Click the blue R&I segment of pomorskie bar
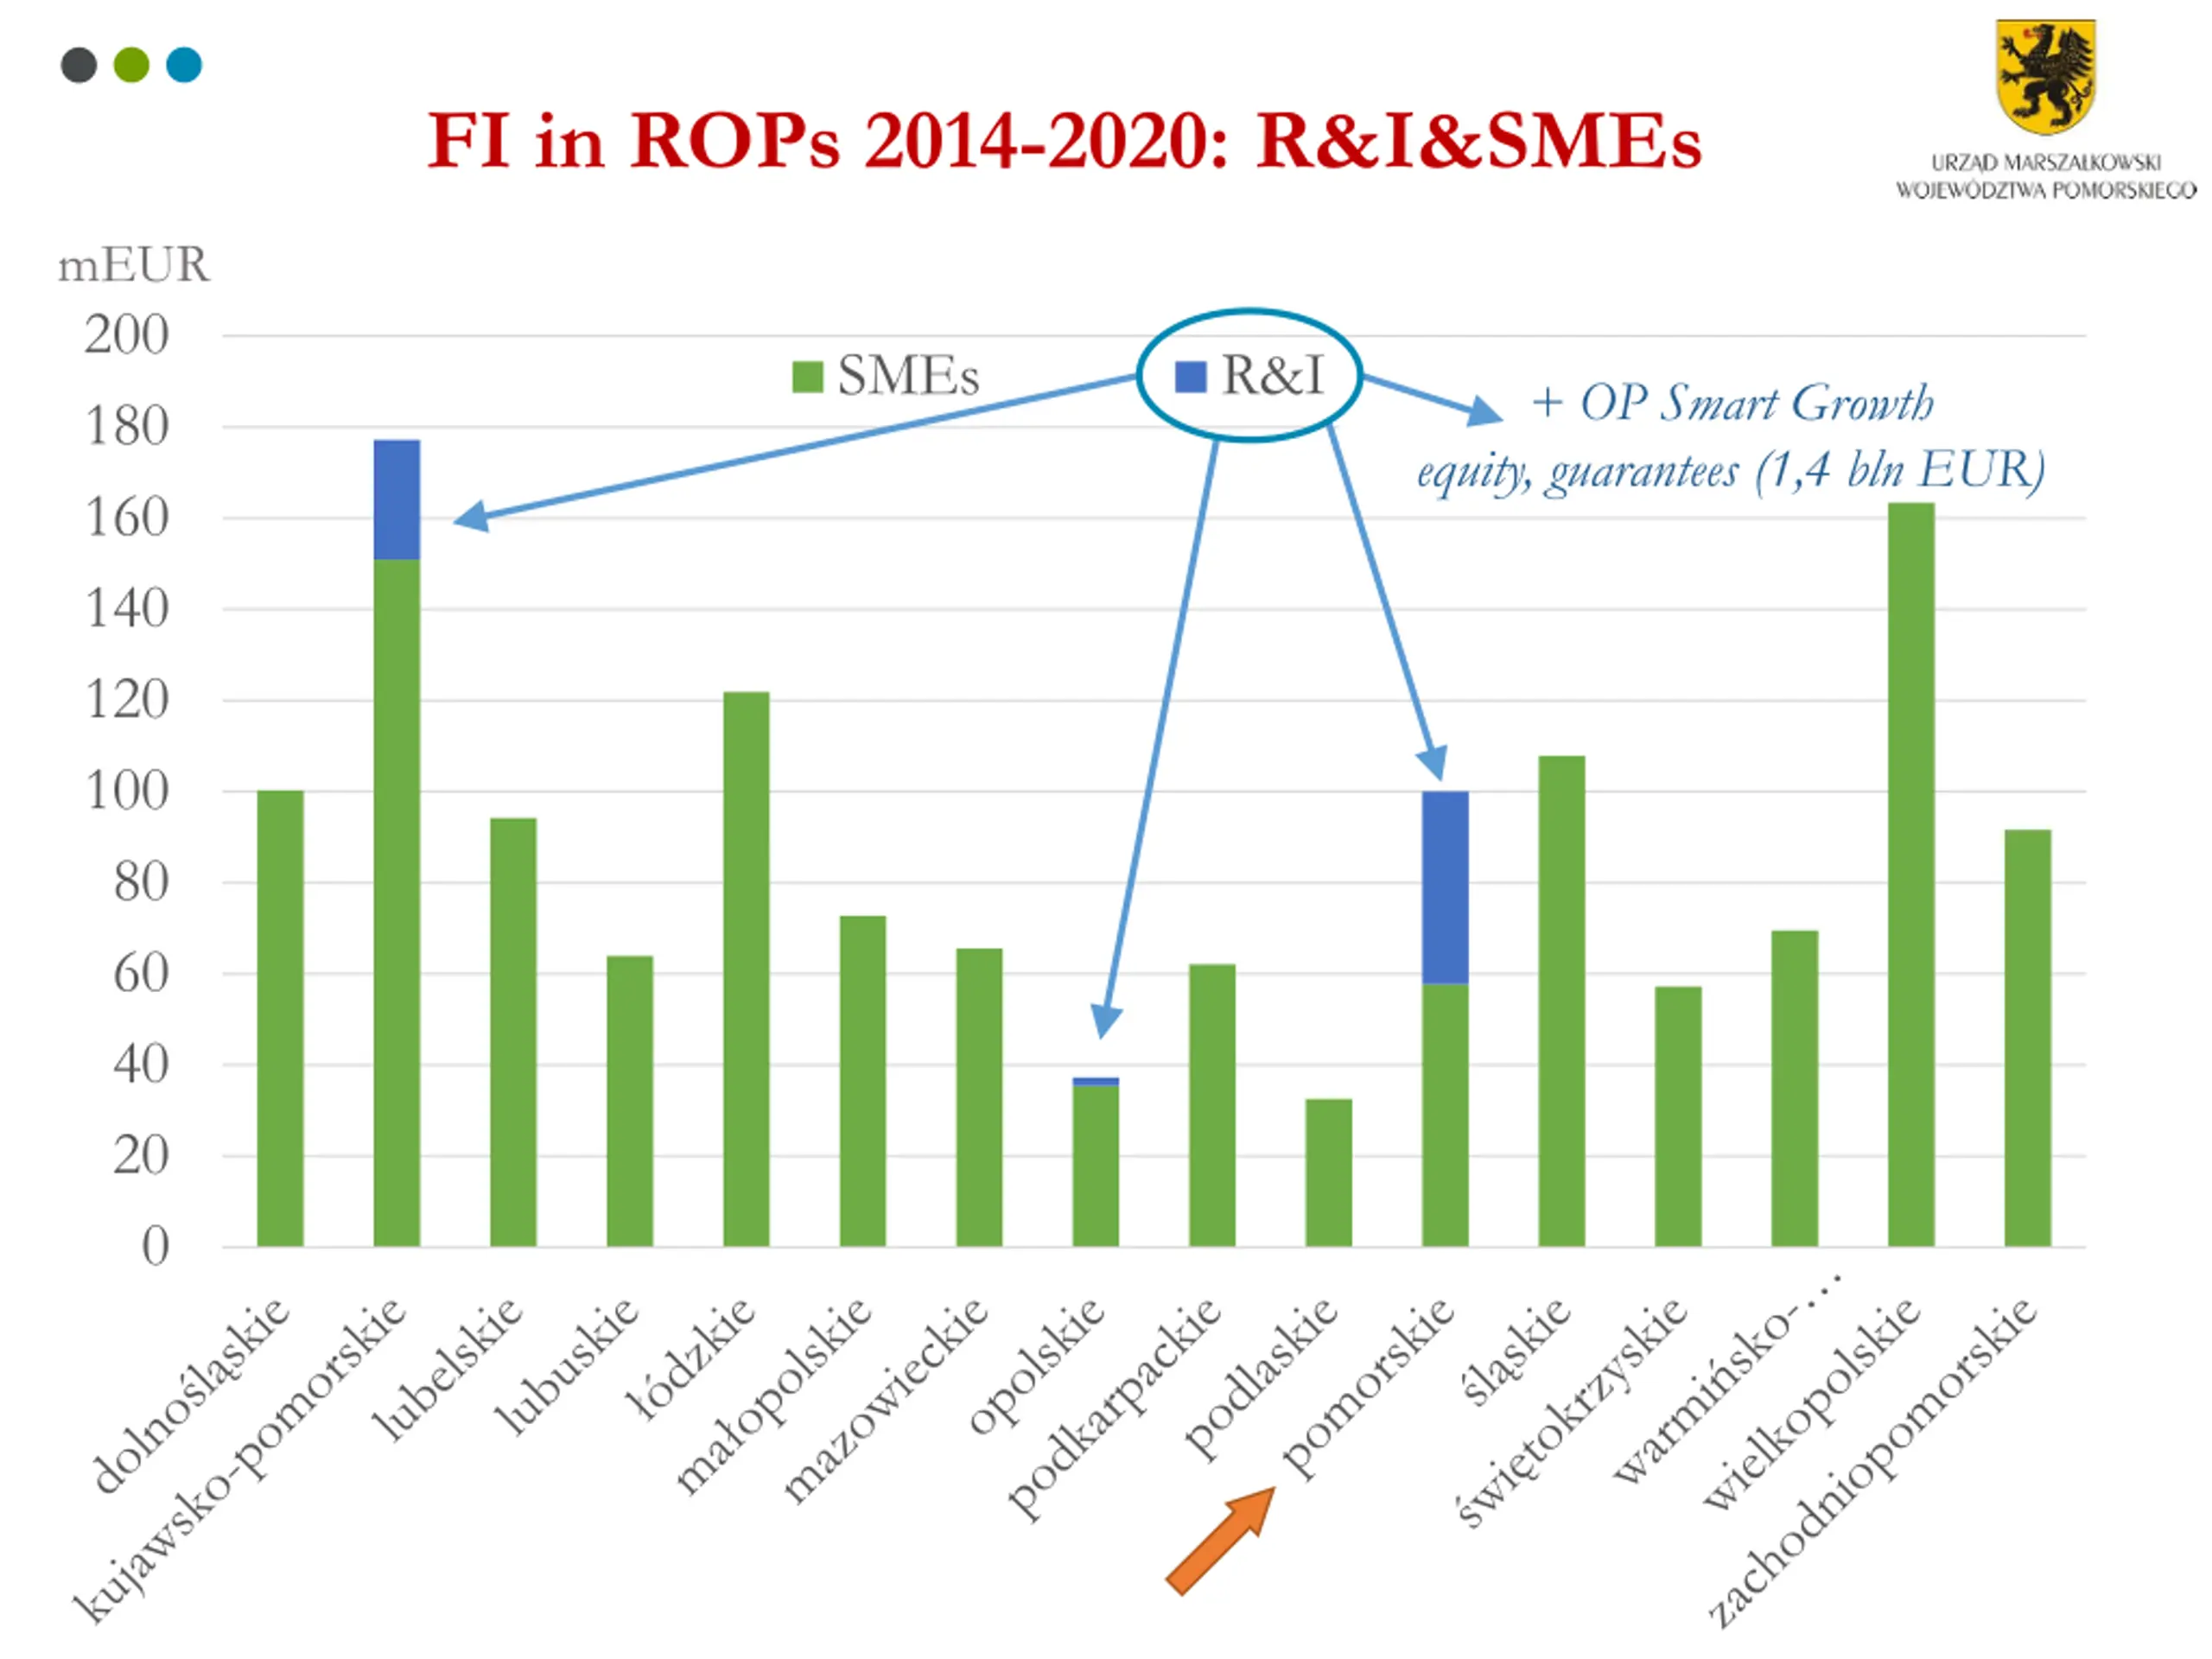 [1445, 888]
